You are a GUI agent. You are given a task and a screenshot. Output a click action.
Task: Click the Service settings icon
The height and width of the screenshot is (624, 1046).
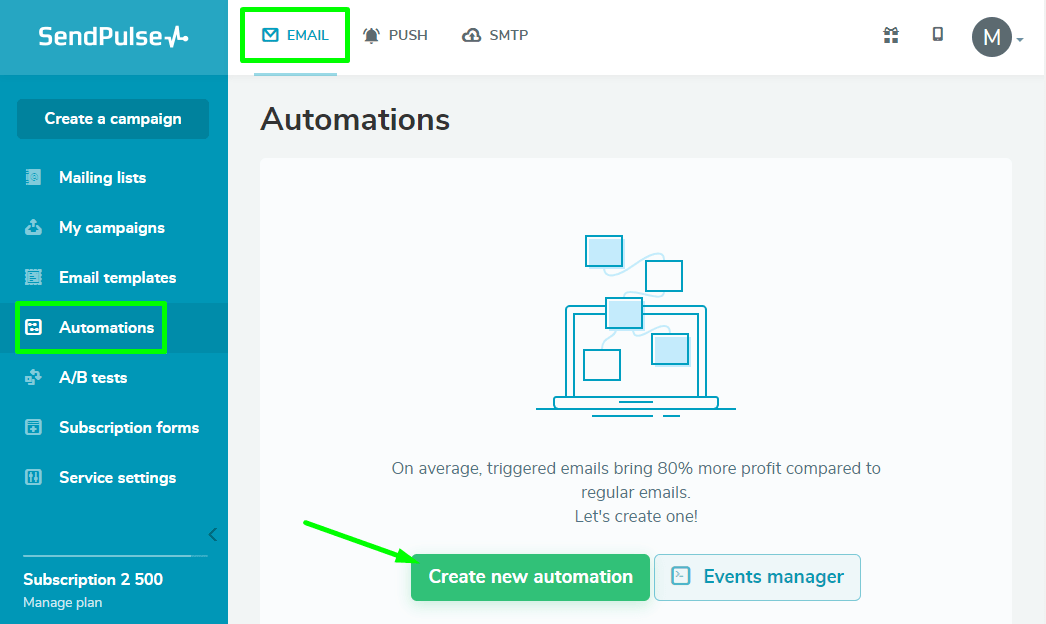(33, 477)
